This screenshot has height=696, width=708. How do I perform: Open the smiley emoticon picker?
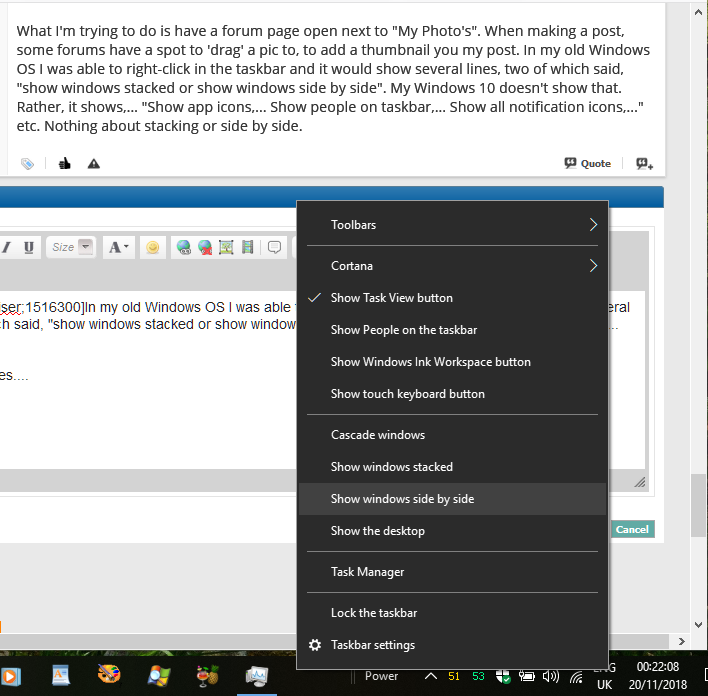click(x=153, y=247)
